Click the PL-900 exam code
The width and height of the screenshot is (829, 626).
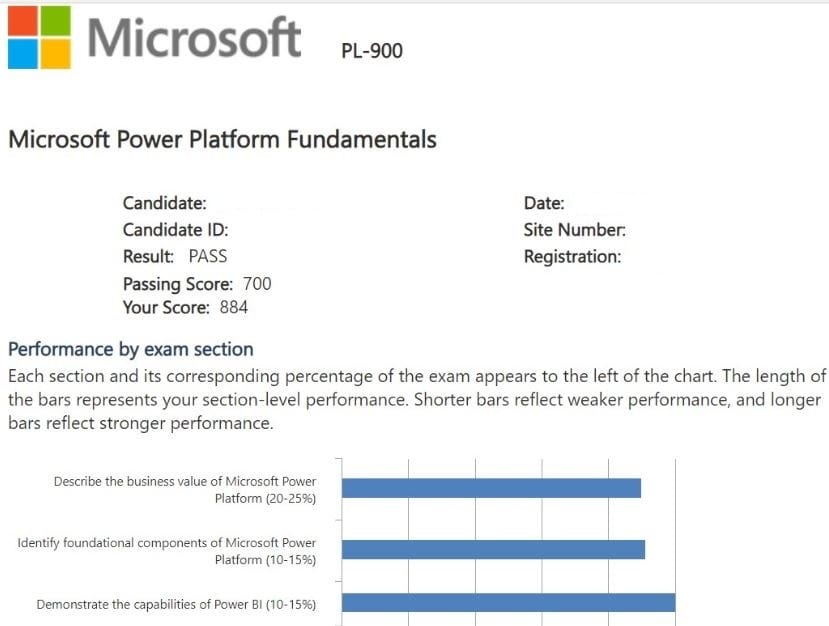tap(372, 50)
